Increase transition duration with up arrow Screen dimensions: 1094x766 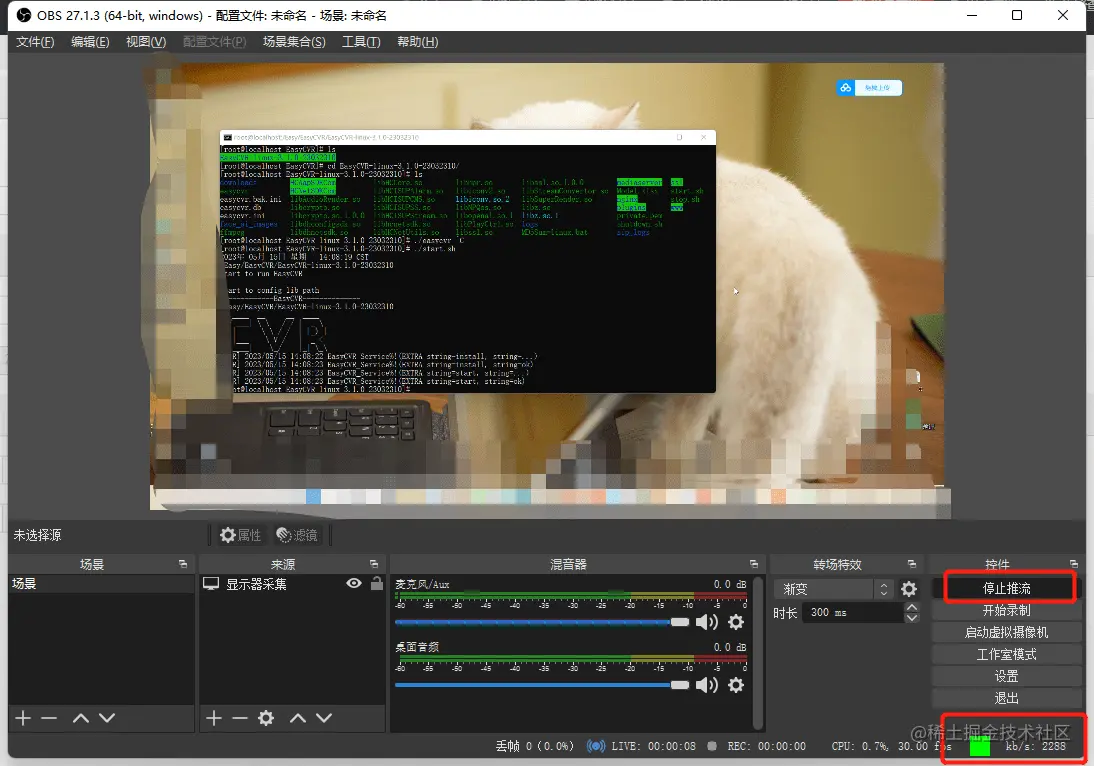click(x=911, y=608)
